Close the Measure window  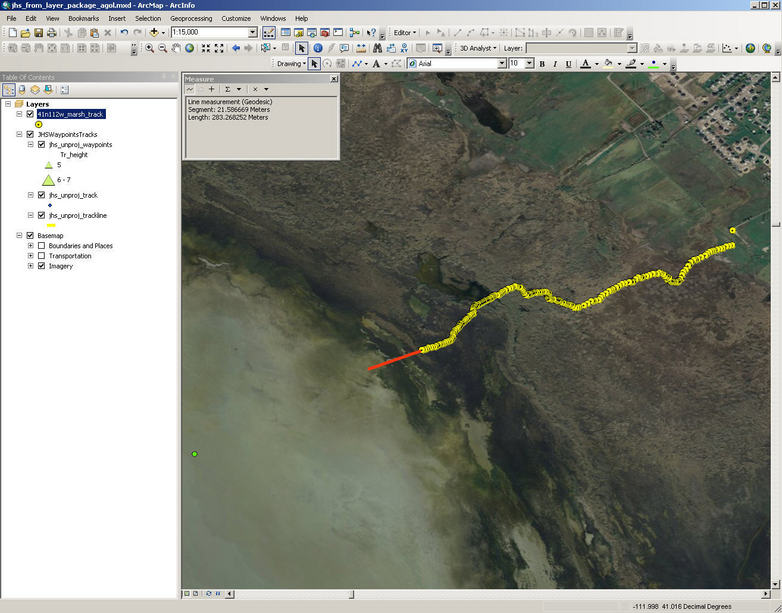click(x=334, y=79)
